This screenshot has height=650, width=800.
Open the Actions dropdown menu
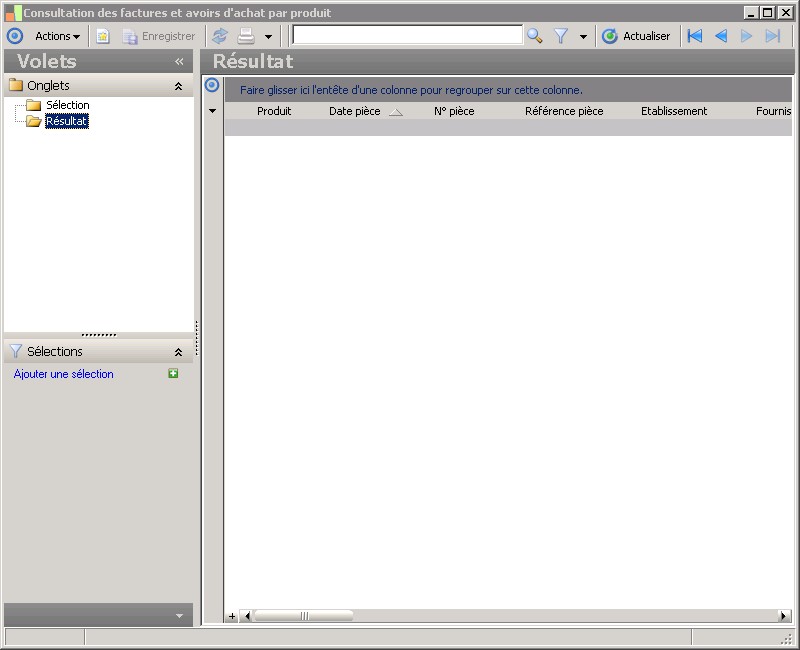[x=57, y=36]
